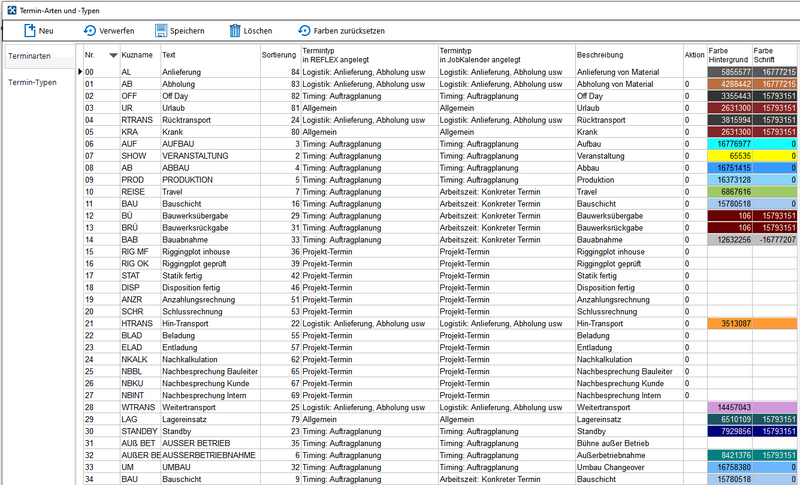
Task: Click the Kuzname column header
Action: (x=140, y=55)
